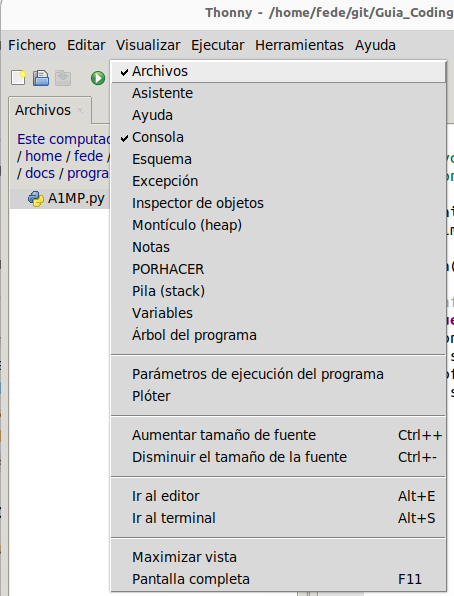Navigate to 'docs' folder in path
This screenshot has width=454, height=596.
[40, 173]
